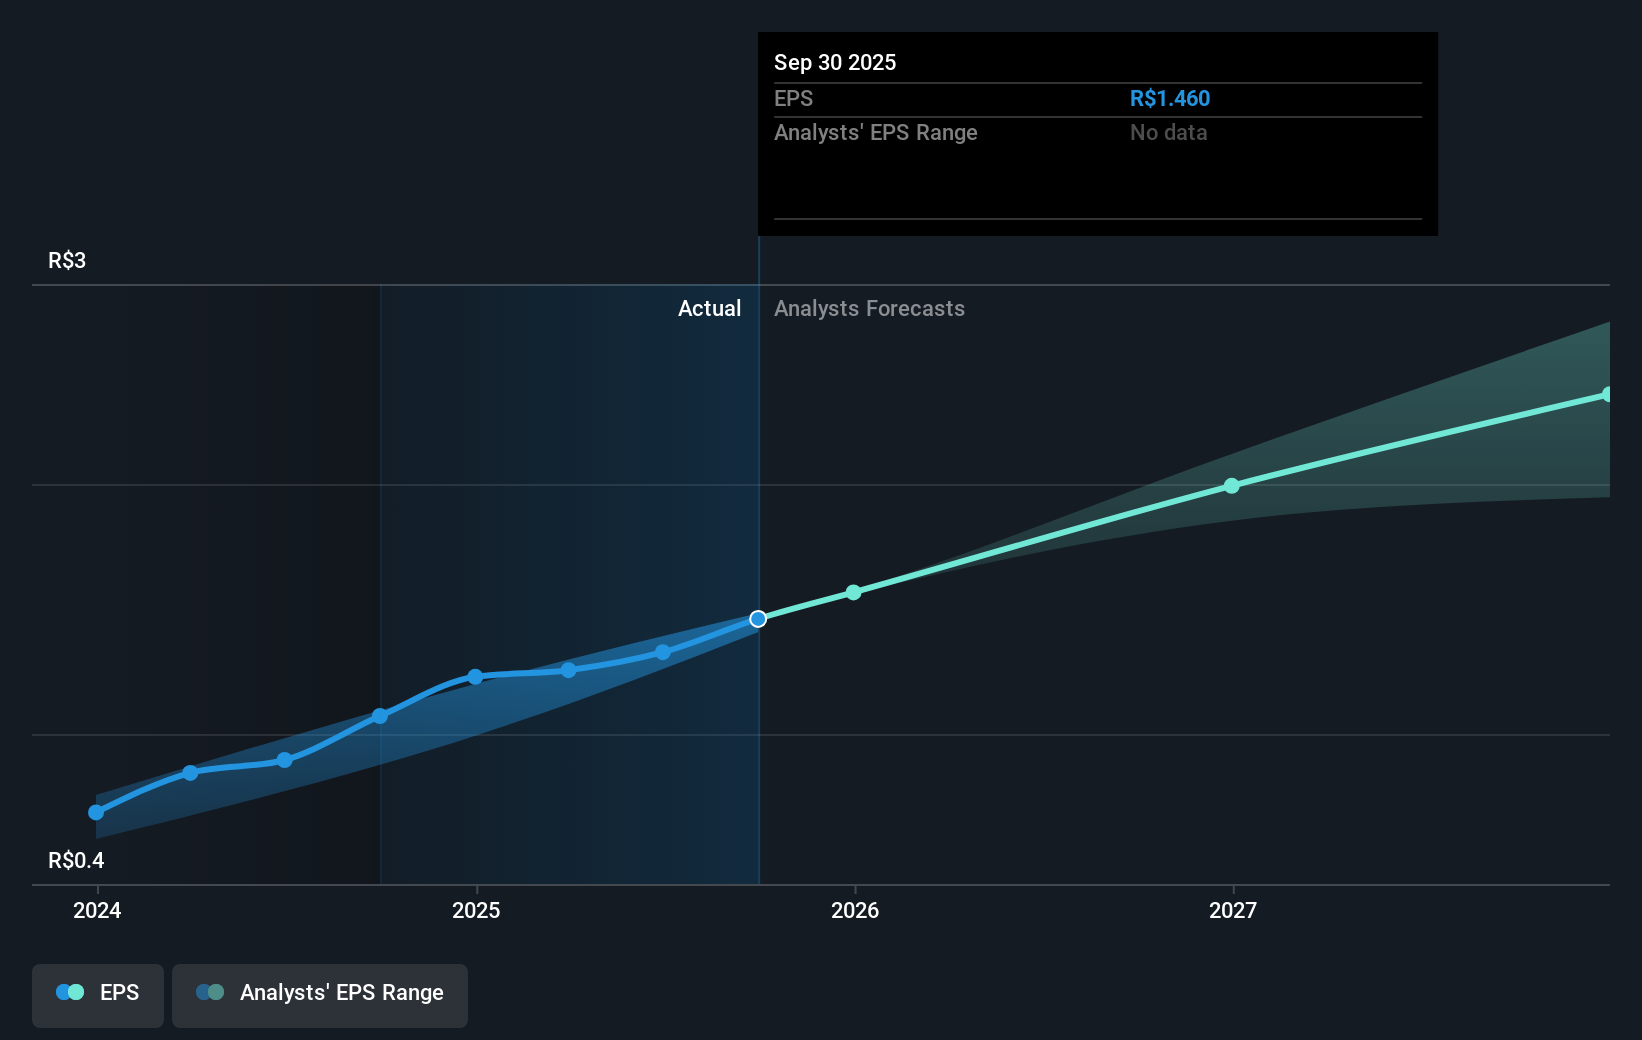The width and height of the screenshot is (1642, 1040).
Task: Click the Analysts' EPS Range legend dot icon
Action: pos(209,991)
